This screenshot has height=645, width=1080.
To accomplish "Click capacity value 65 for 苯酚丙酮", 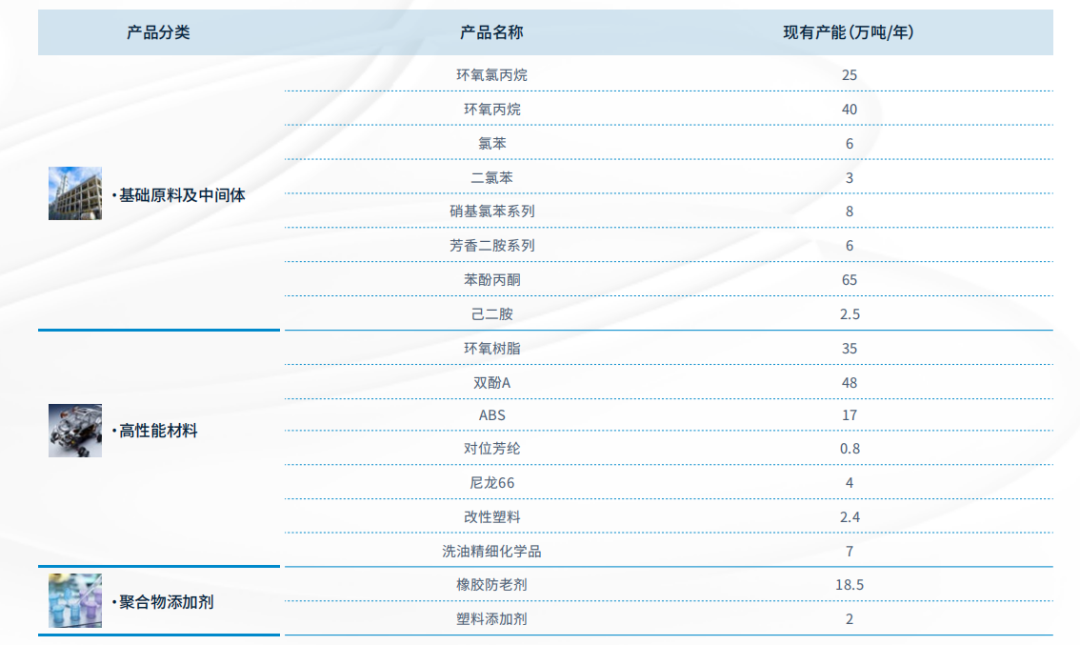I will (849, 280).
